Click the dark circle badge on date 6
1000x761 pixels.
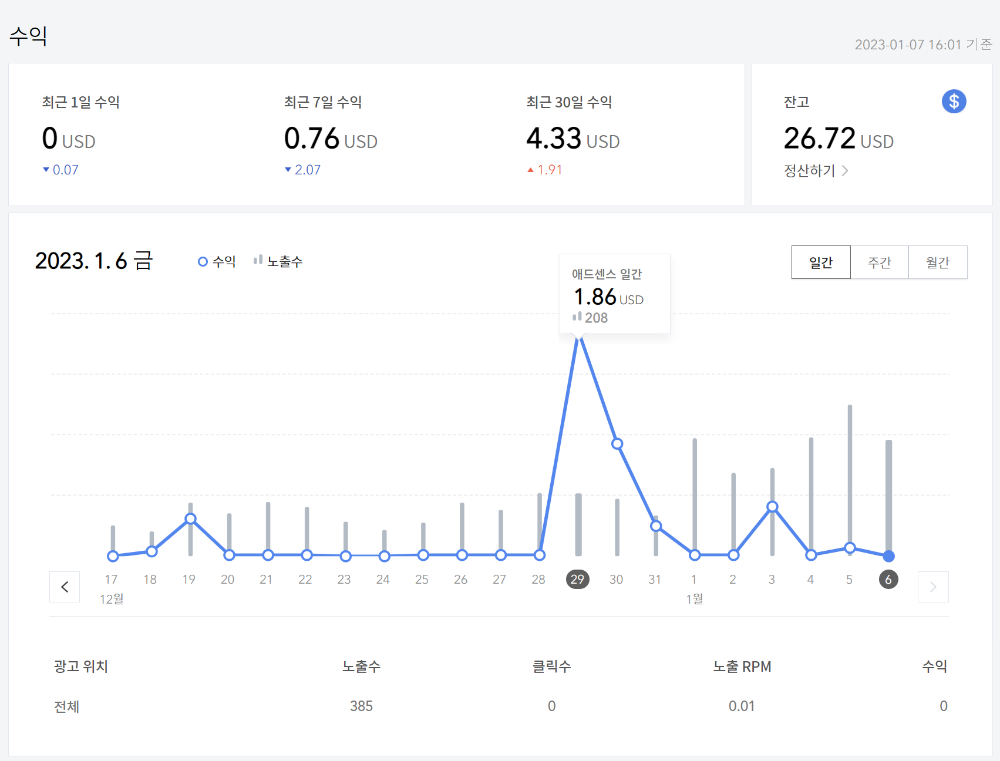click(887, 579)
